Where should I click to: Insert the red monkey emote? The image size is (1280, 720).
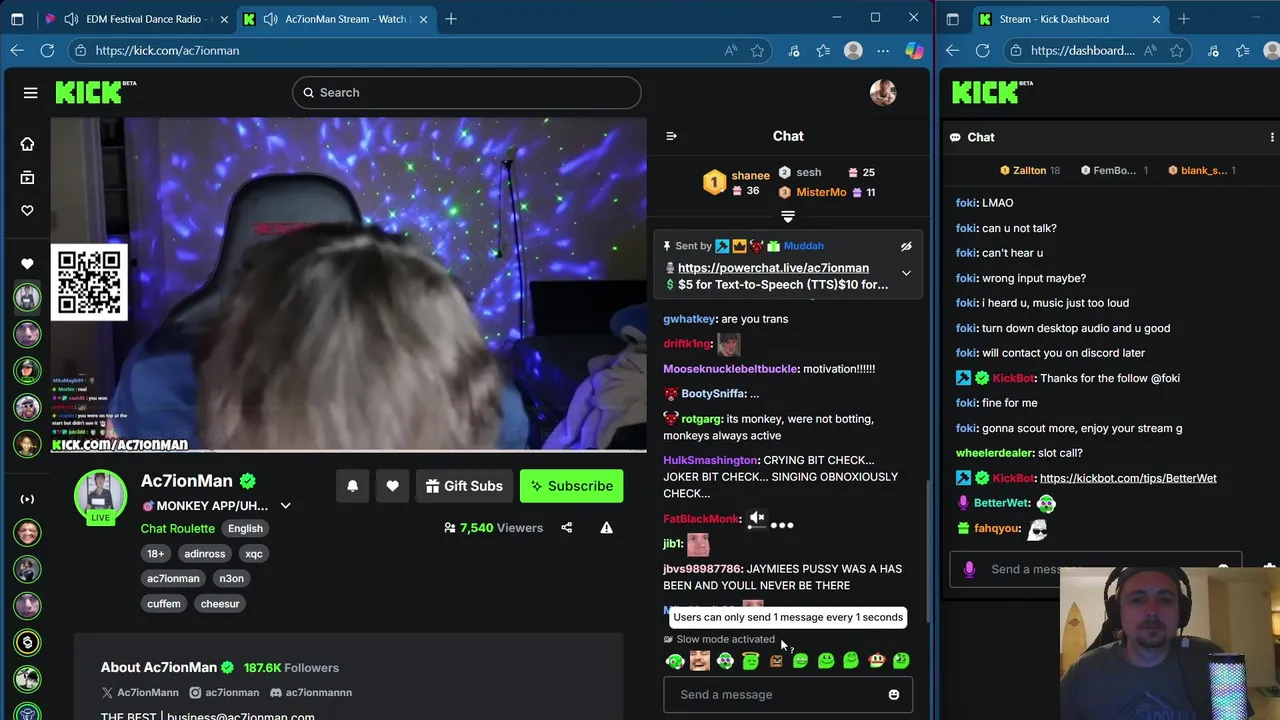[876, 661]
